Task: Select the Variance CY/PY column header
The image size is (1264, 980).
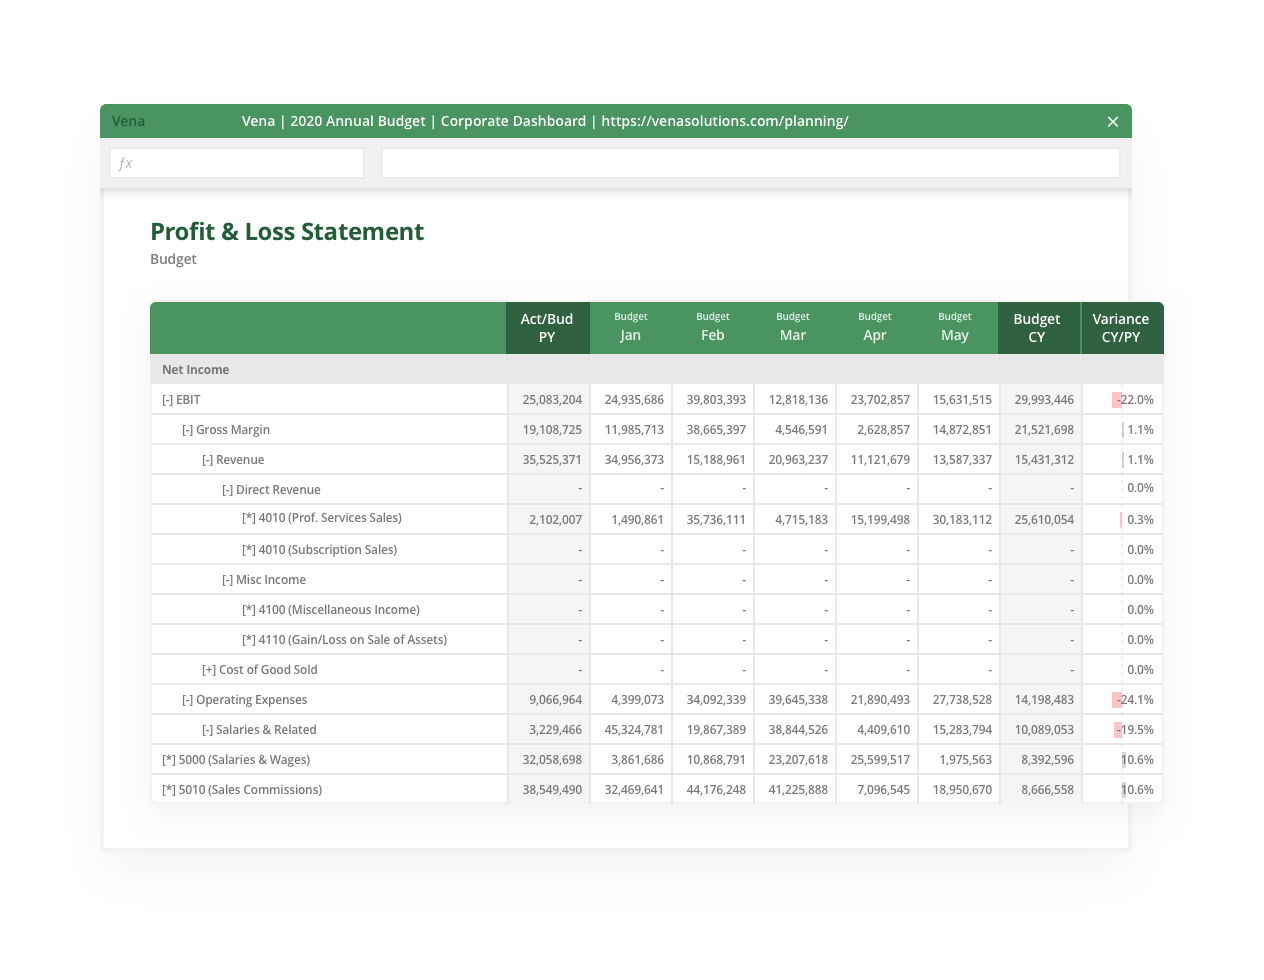Action: (1120, 327)
